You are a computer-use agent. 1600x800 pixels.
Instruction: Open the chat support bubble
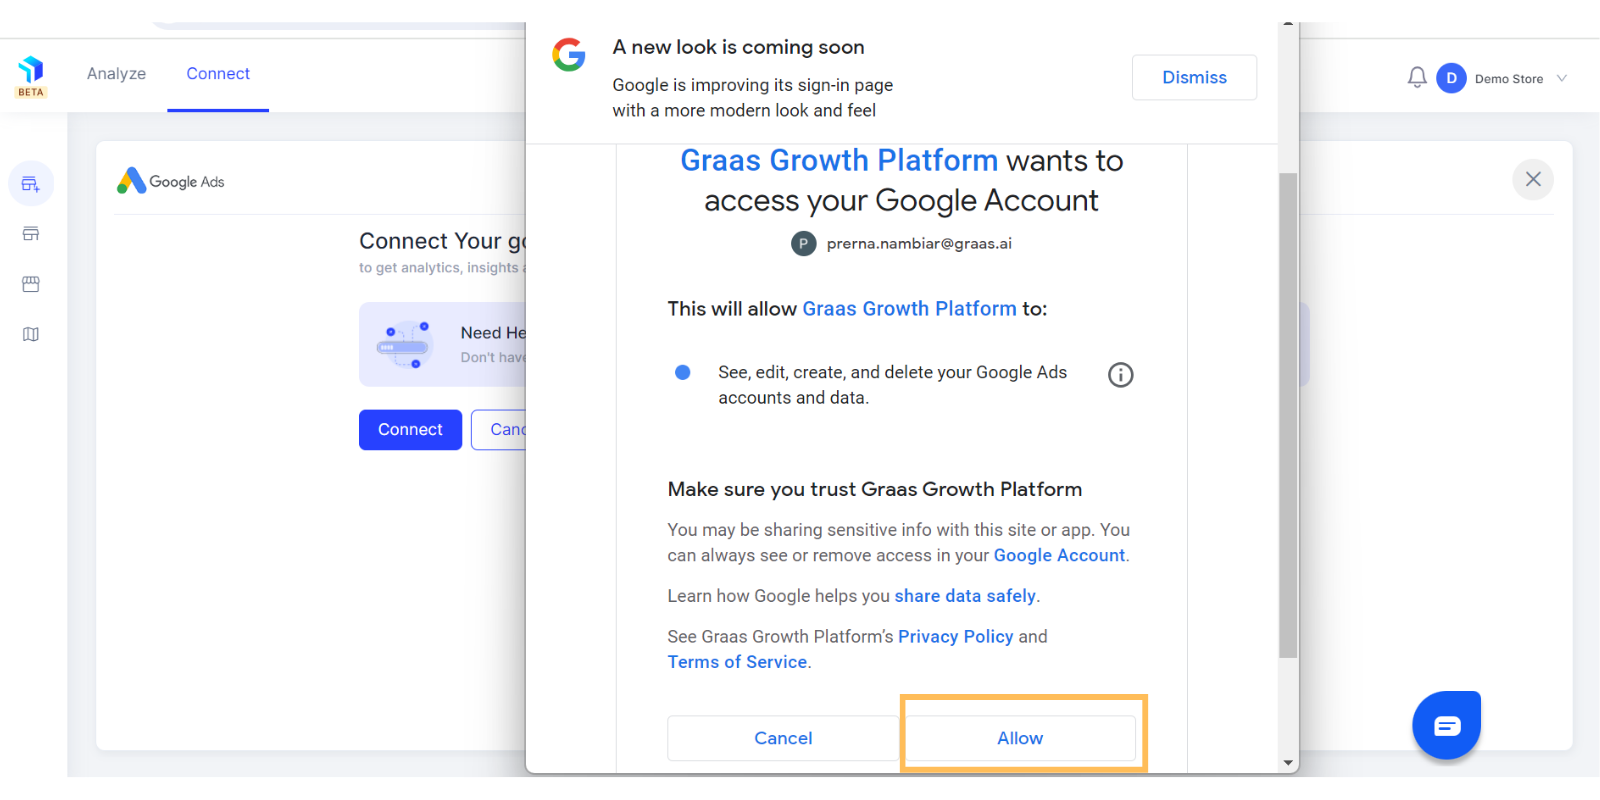click(1446, 725)
